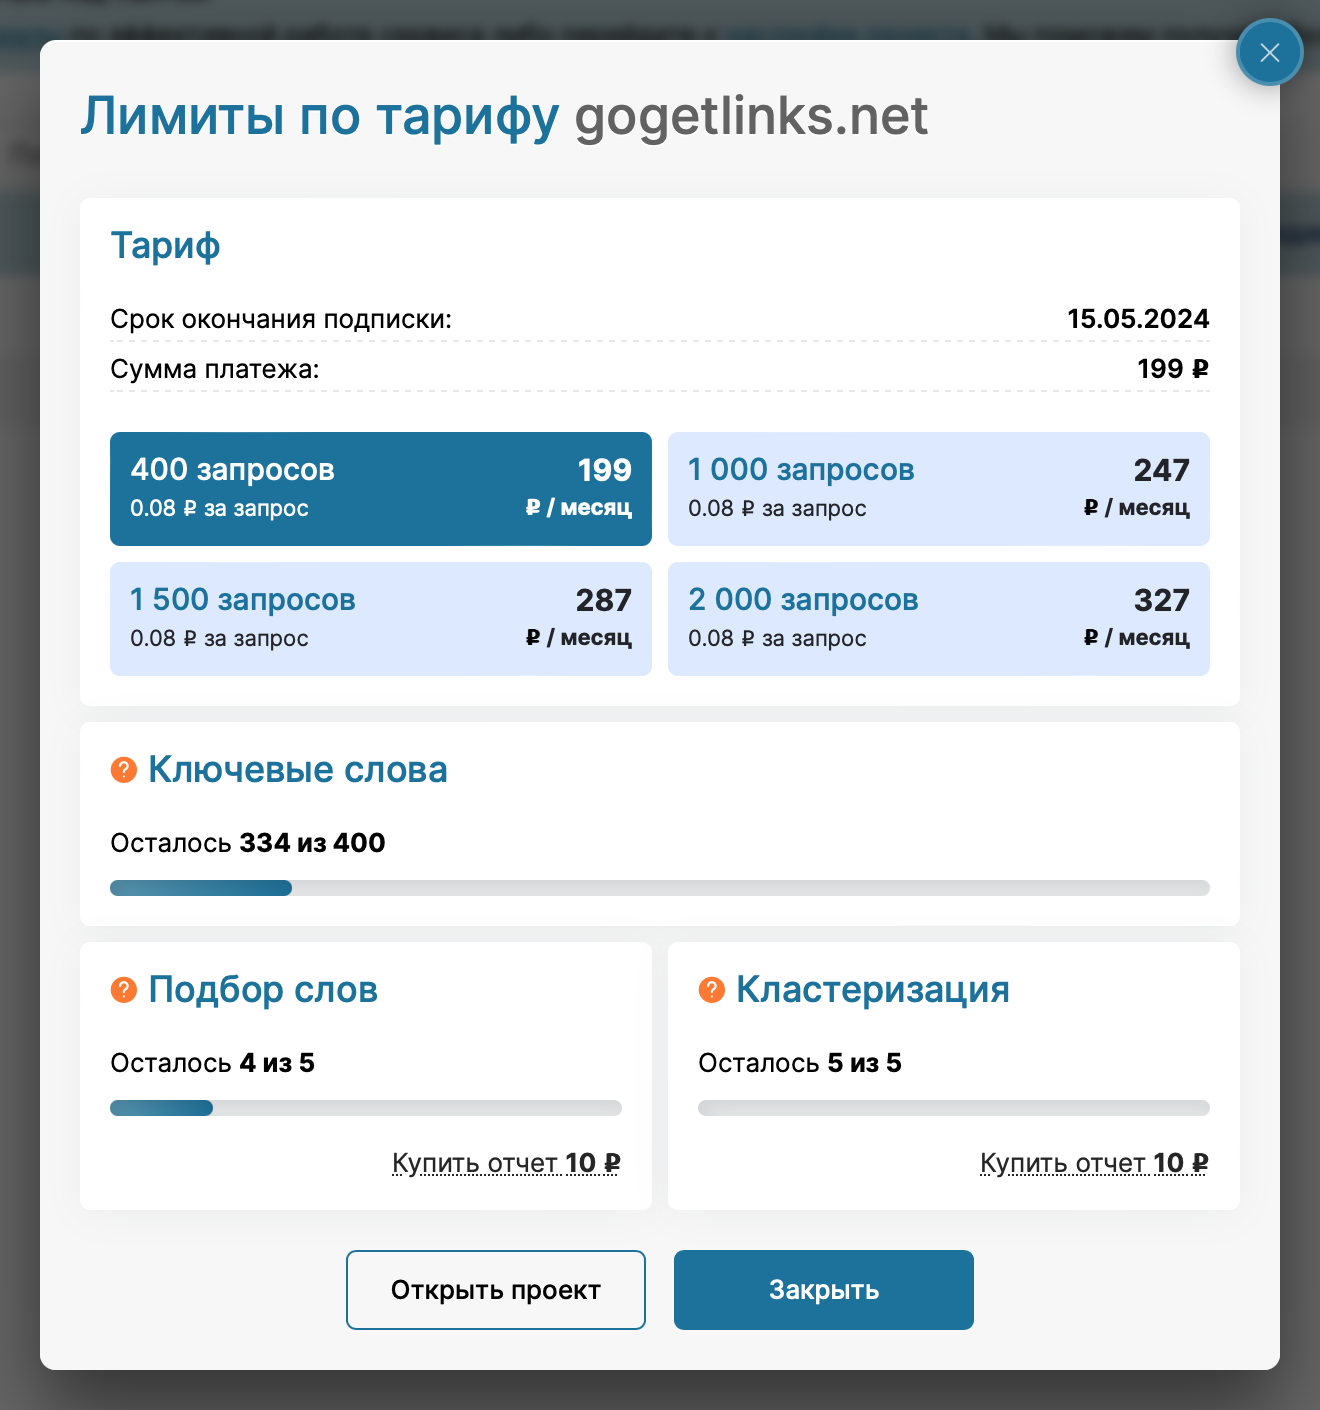Click the subscription end date 15.05.2024

pyautogui.click(x=1138, y=319)
